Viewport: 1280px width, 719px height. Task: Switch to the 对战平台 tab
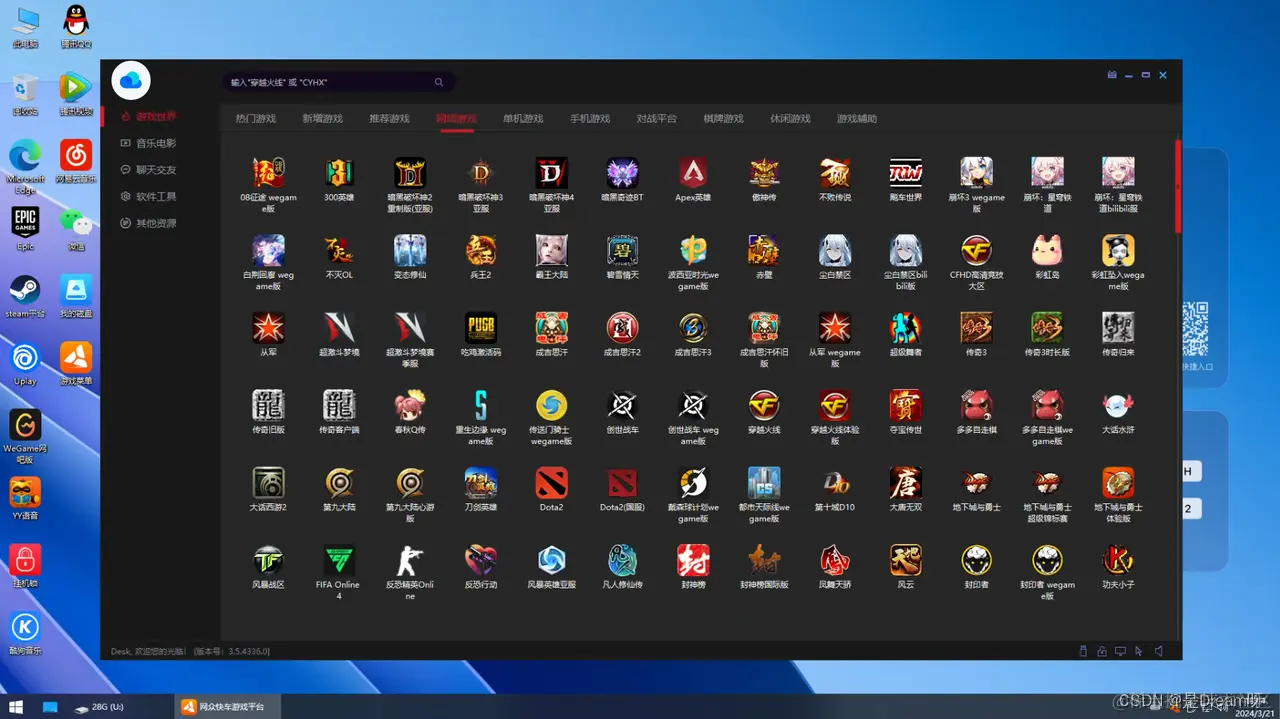[x=657, y=119]
